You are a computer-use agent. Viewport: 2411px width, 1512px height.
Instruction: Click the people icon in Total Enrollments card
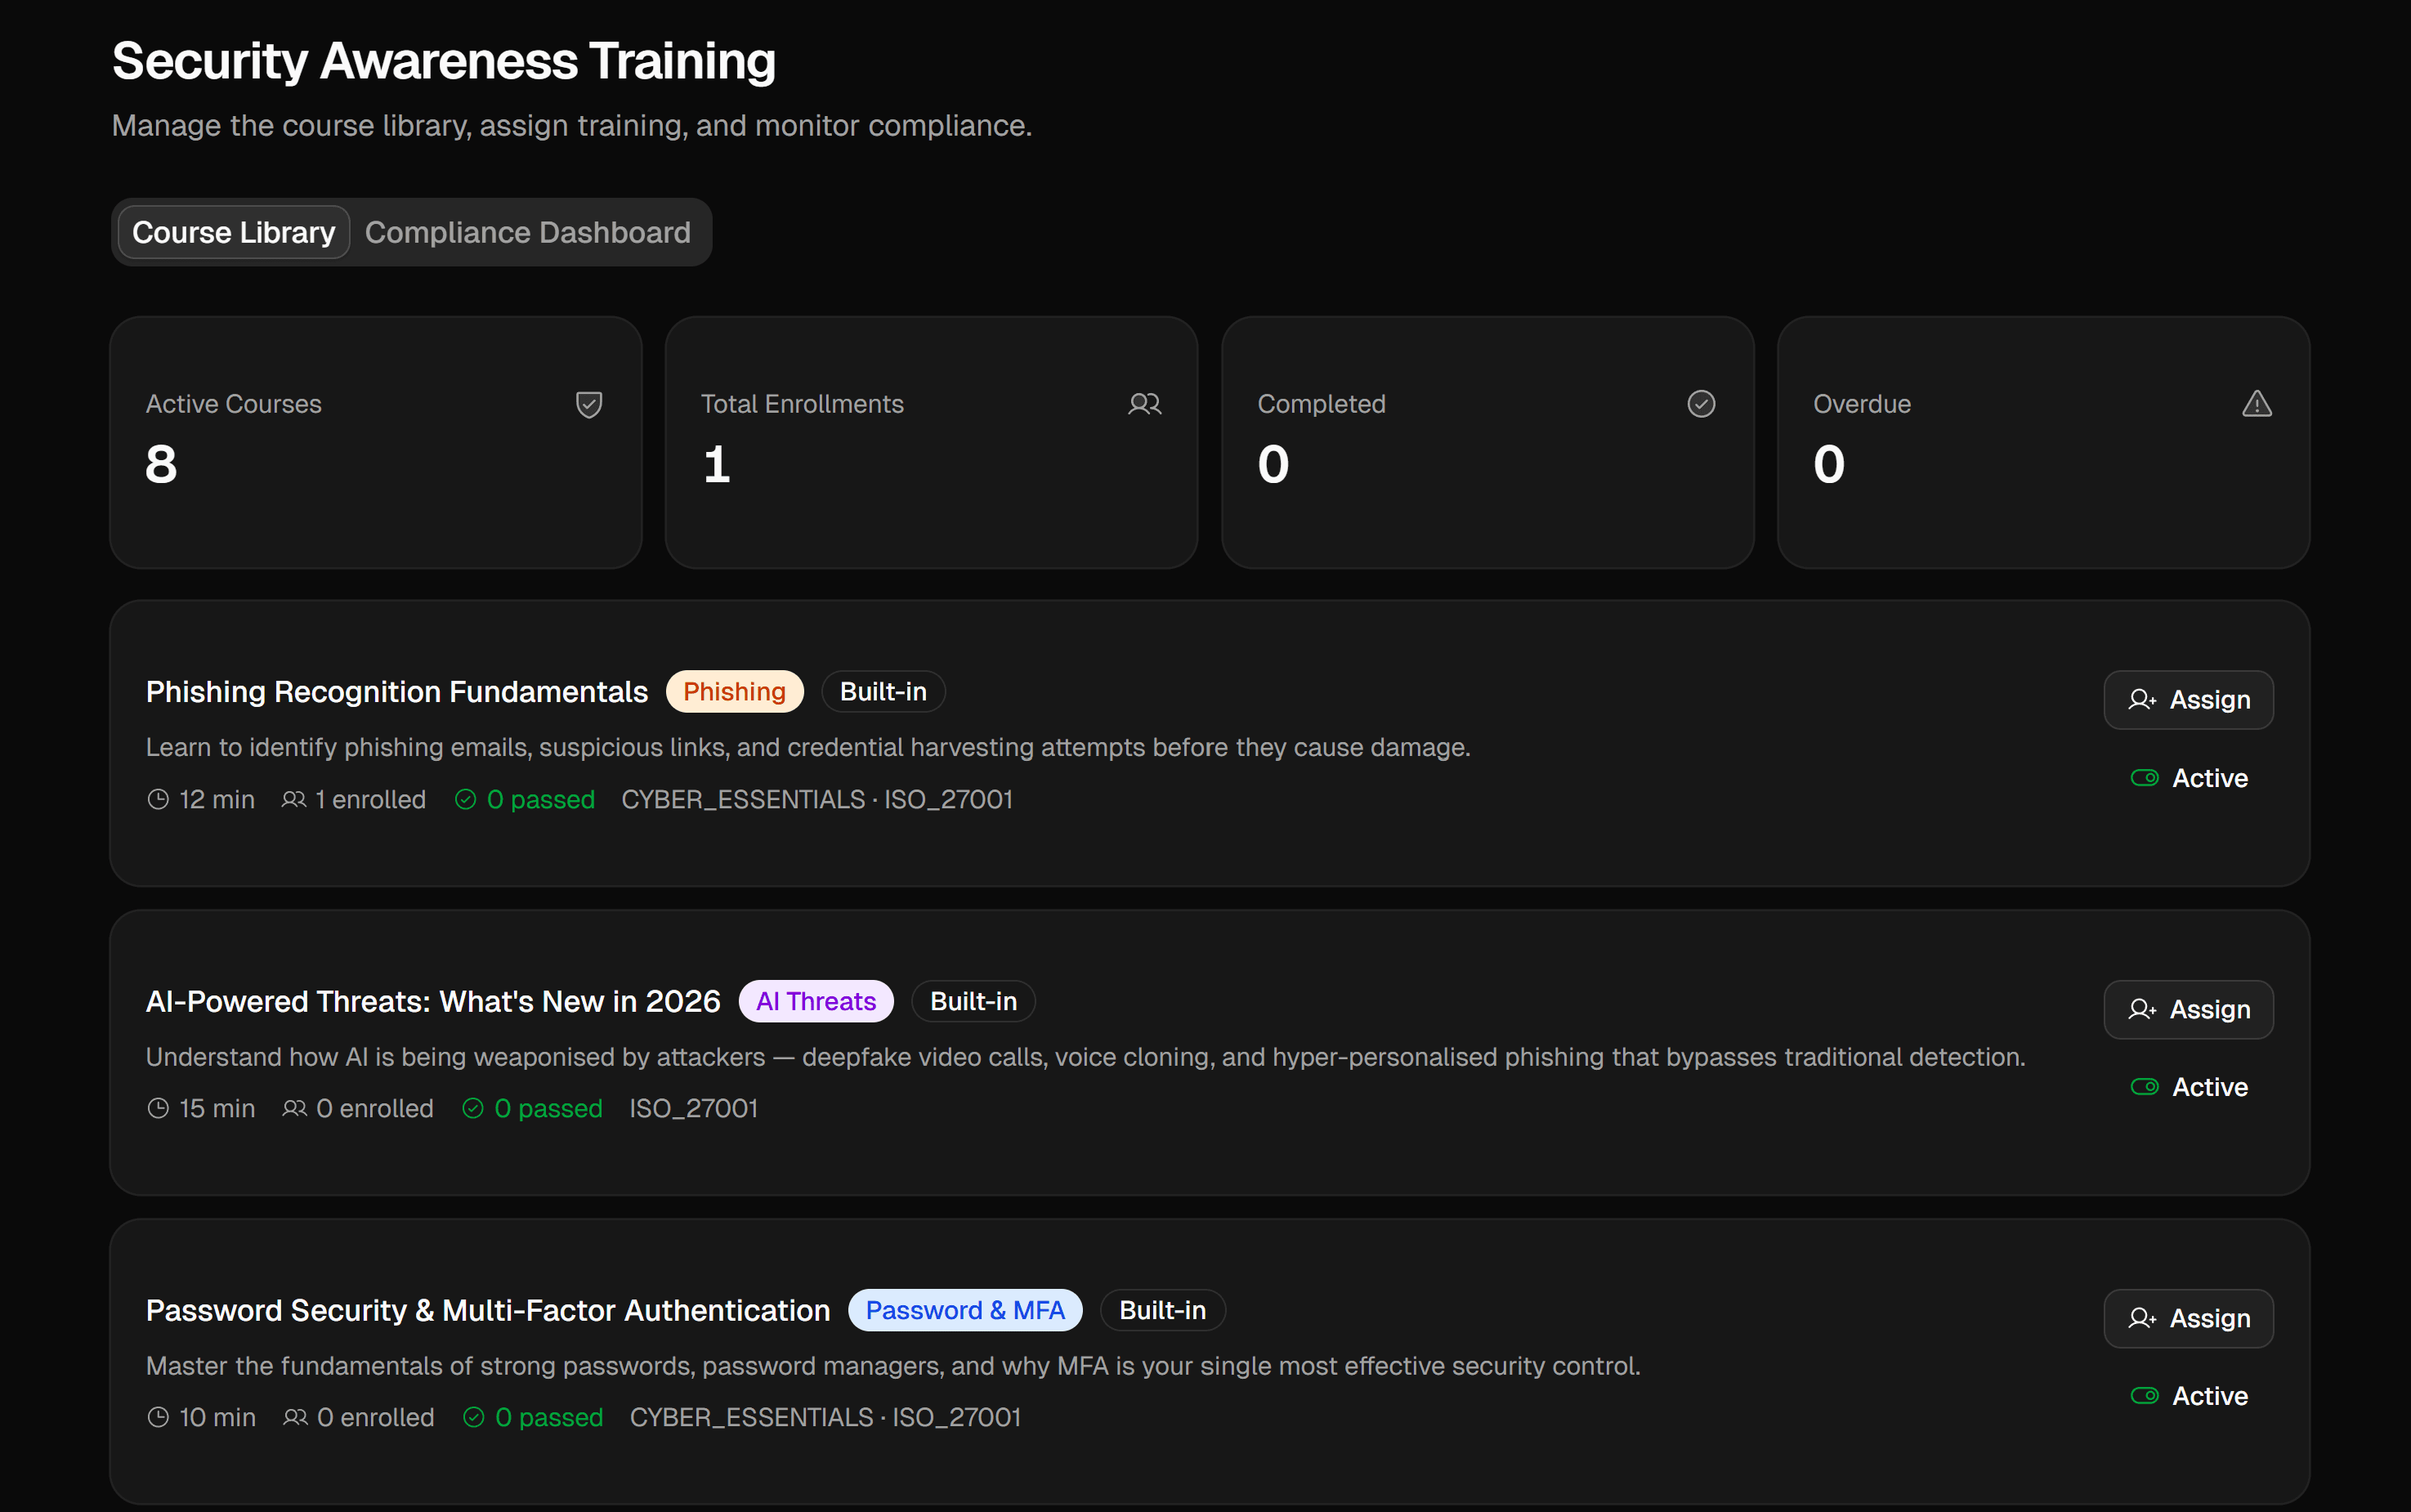point(1144,404)
